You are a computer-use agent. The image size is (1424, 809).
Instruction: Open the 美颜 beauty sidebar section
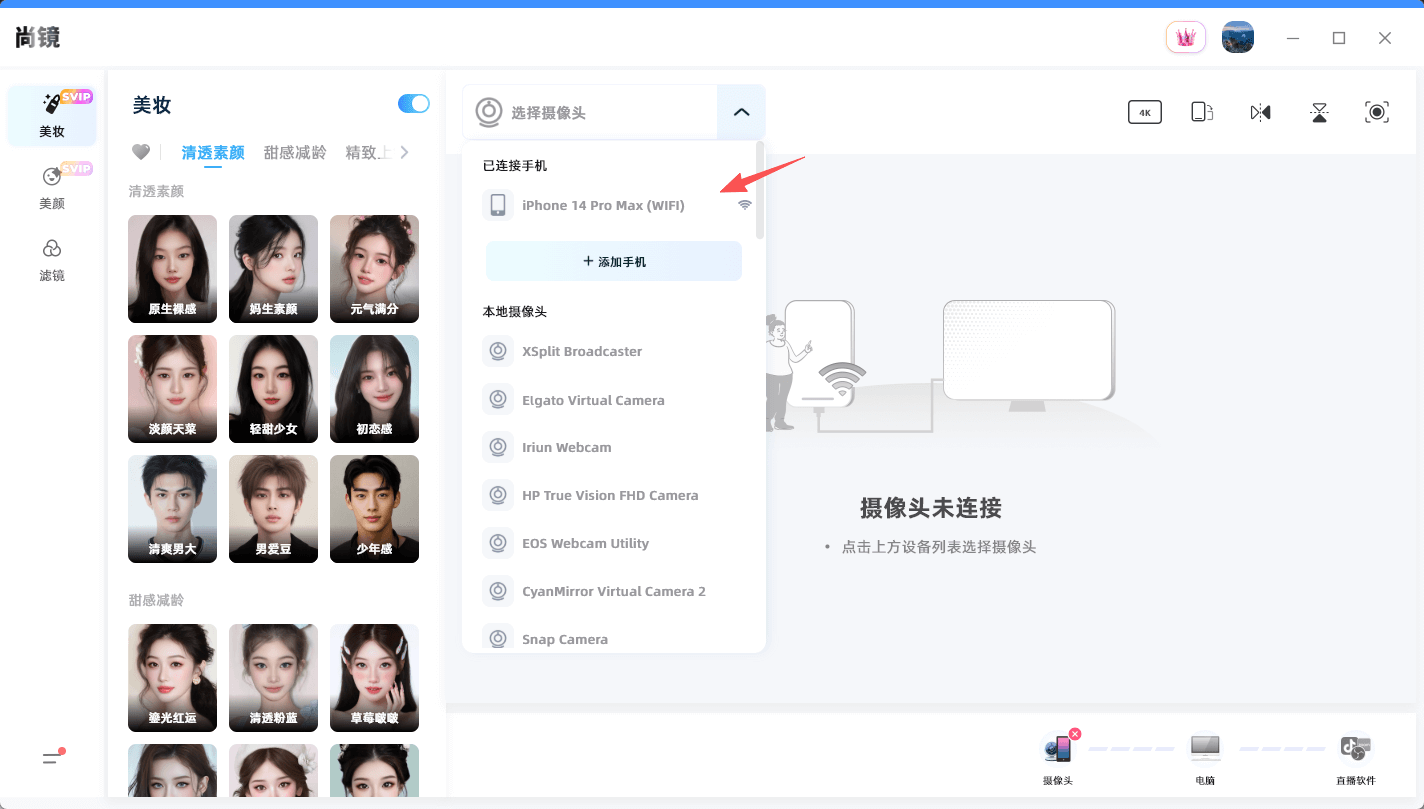[52, 187]
